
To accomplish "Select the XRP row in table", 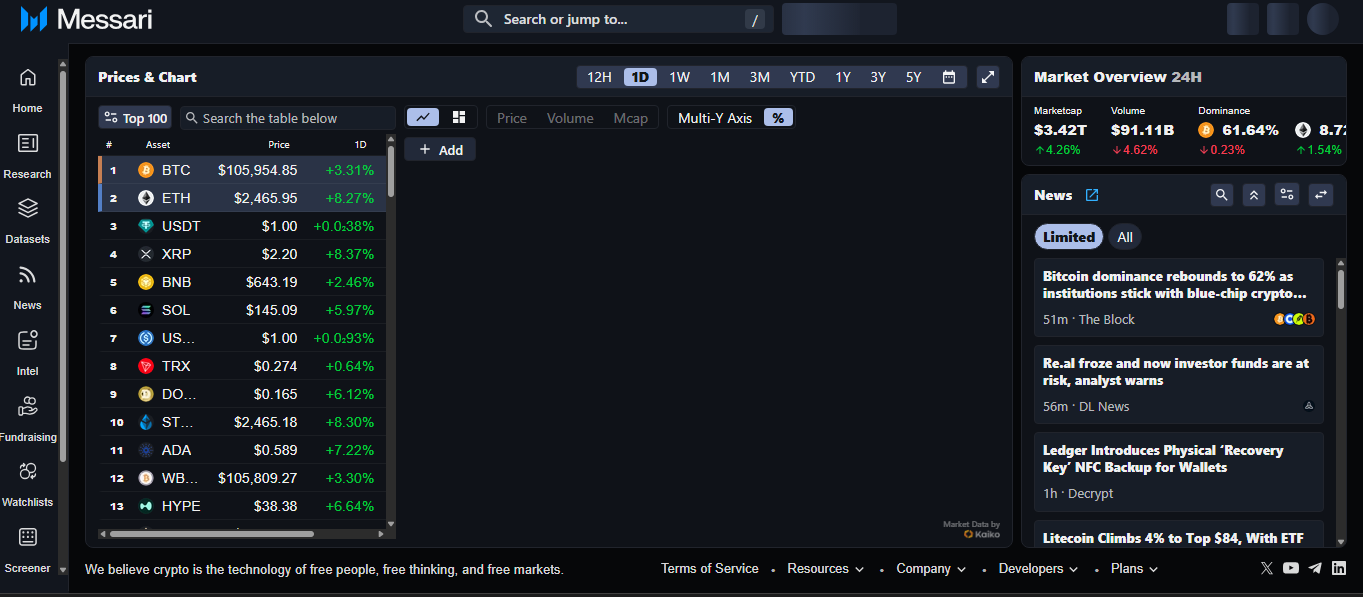I will [x=242, y=254].
